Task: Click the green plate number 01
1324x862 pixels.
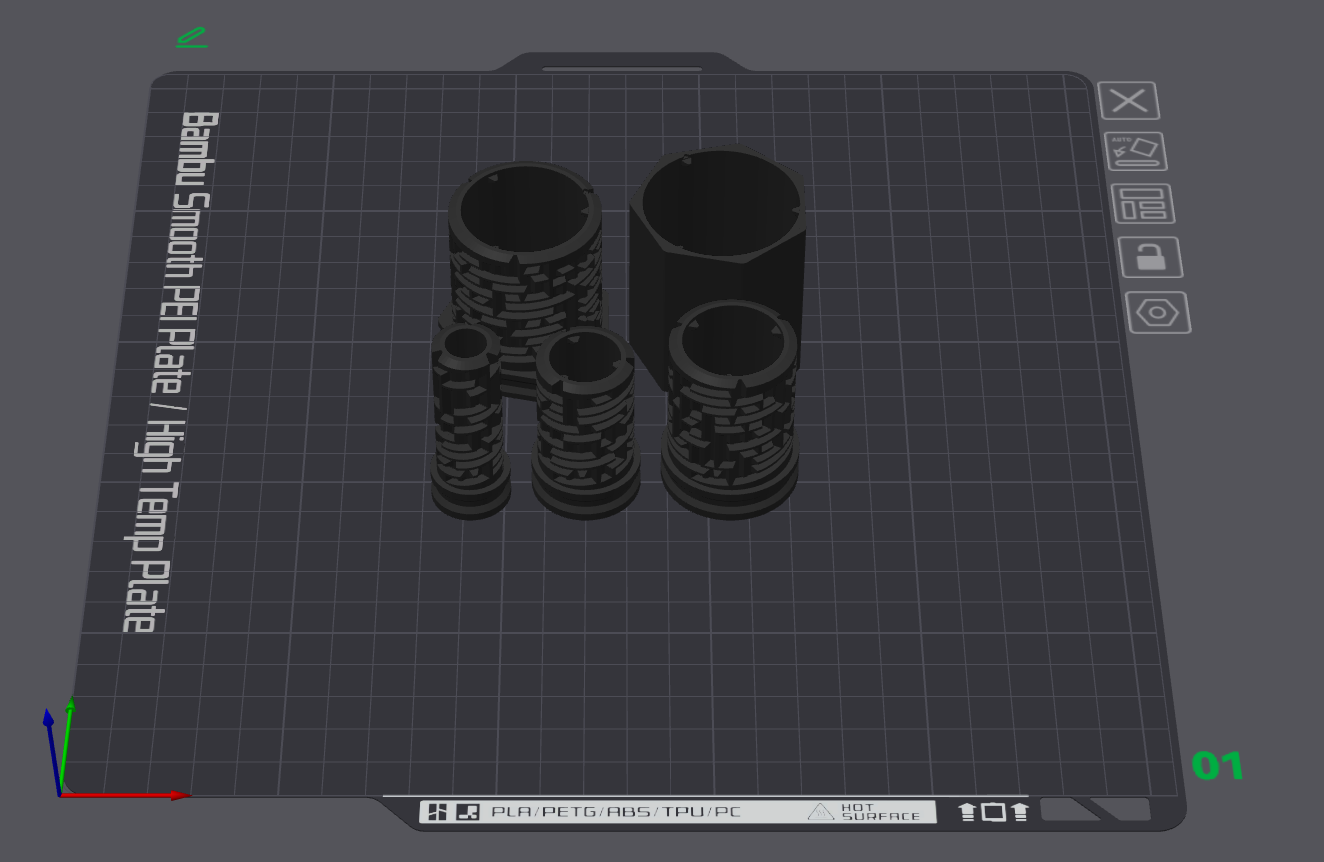Action: 1218,766
